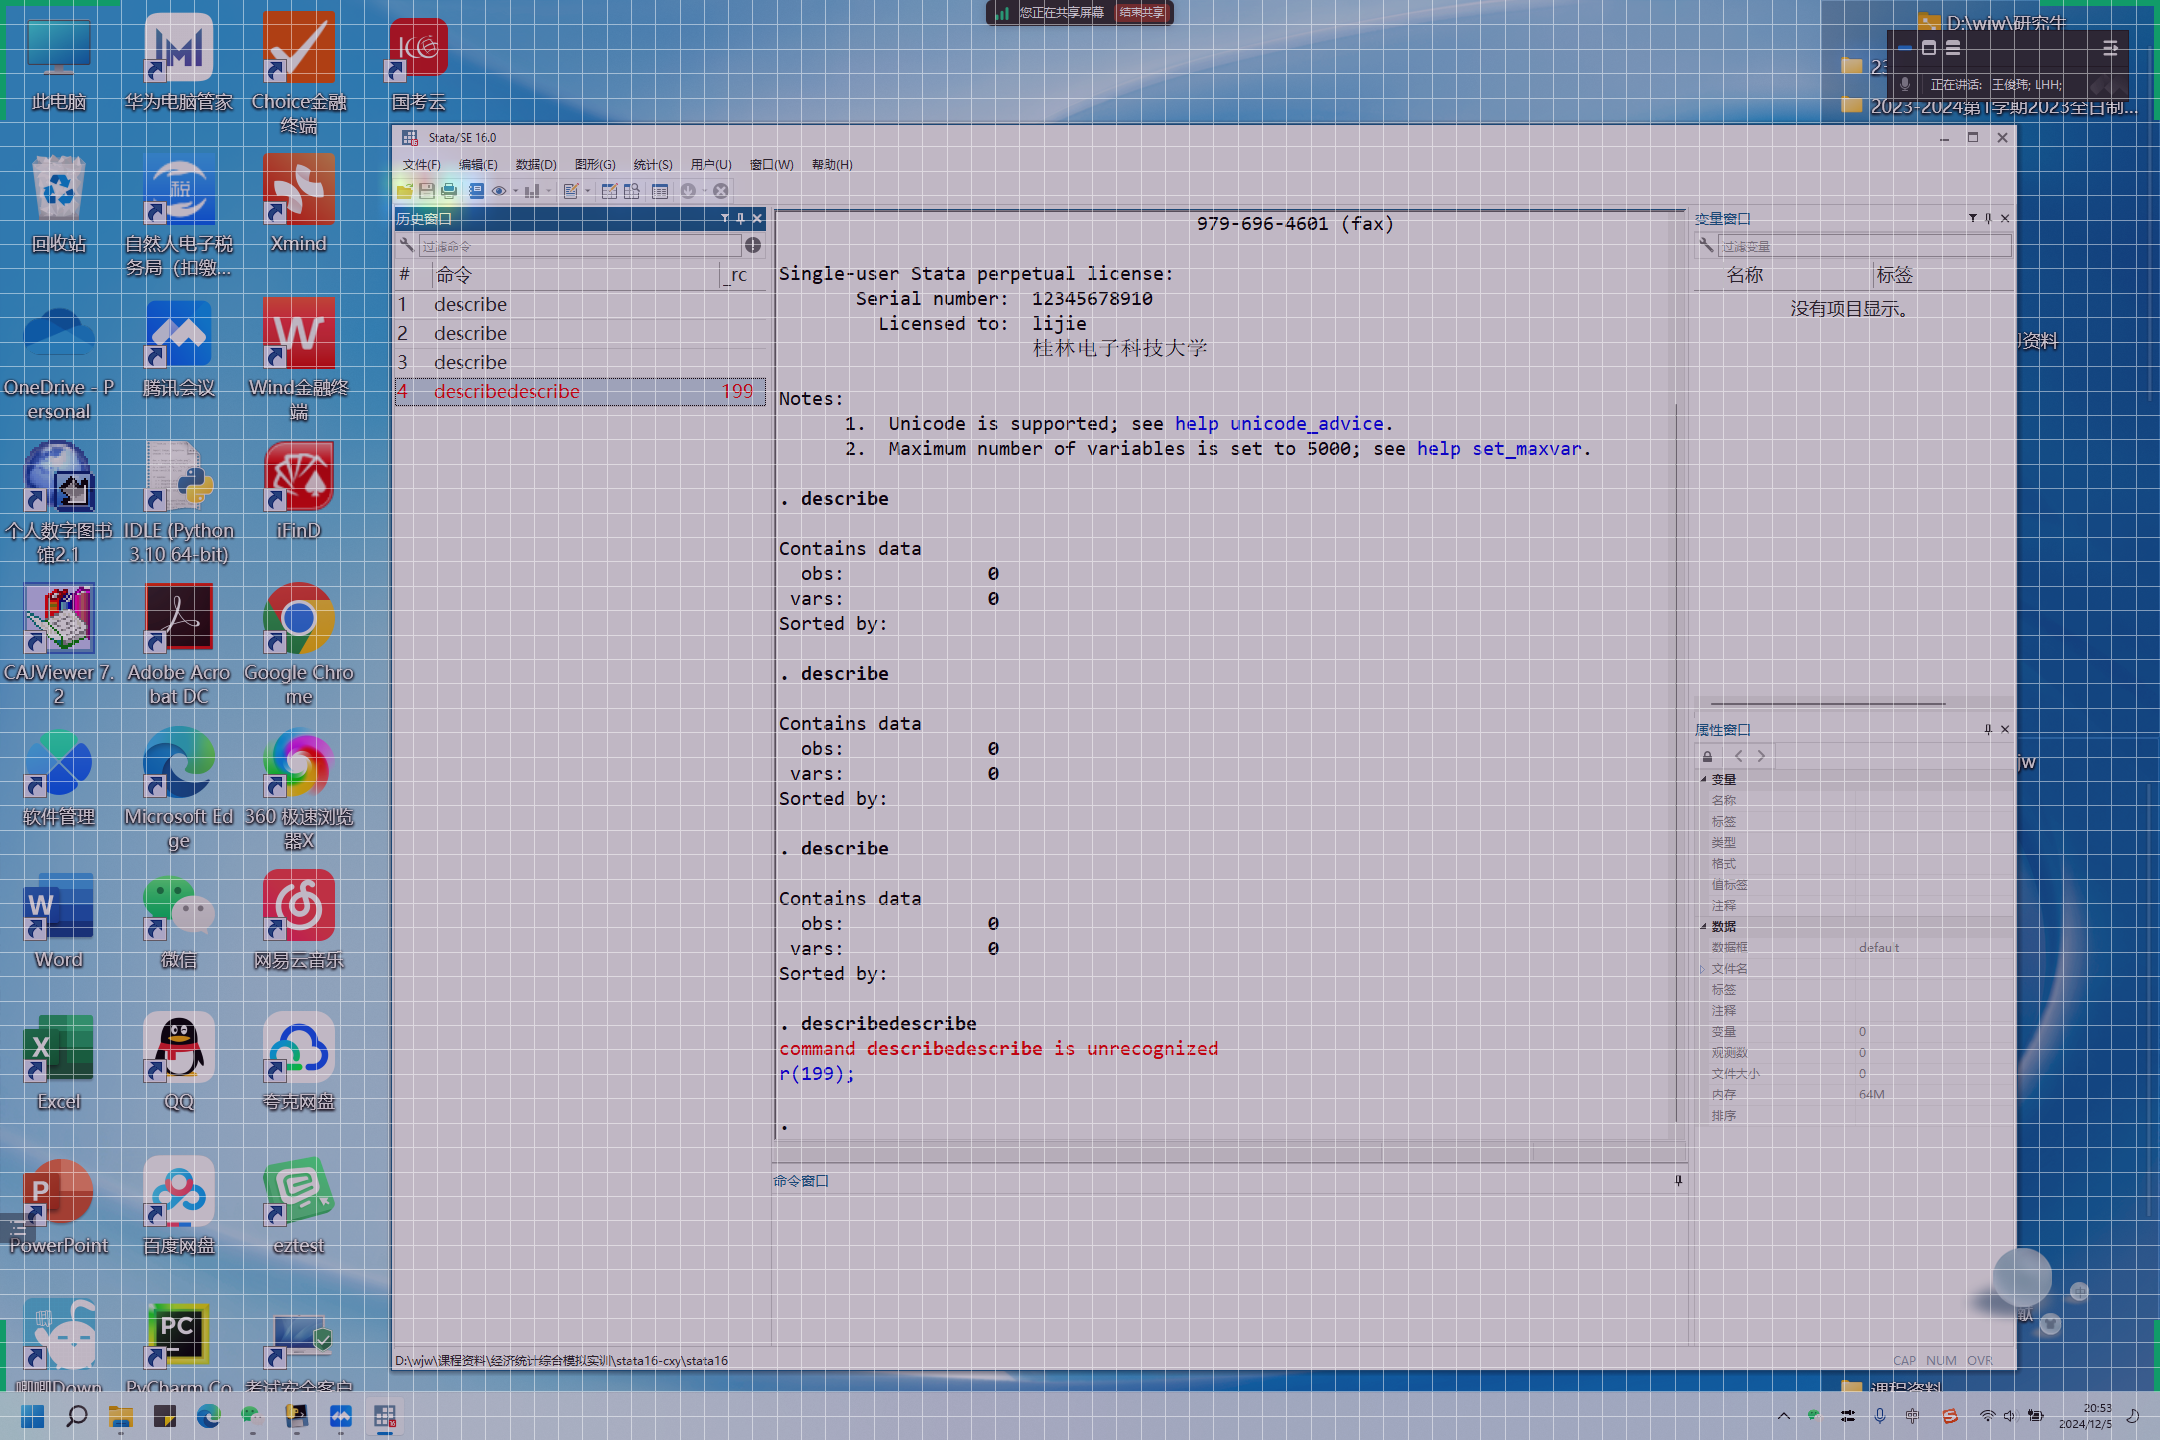Image resolution: width=2160 pixels, height=1440 pixels.
Task: Open the 文件(F) menu
Action: (x=421, y=165)
